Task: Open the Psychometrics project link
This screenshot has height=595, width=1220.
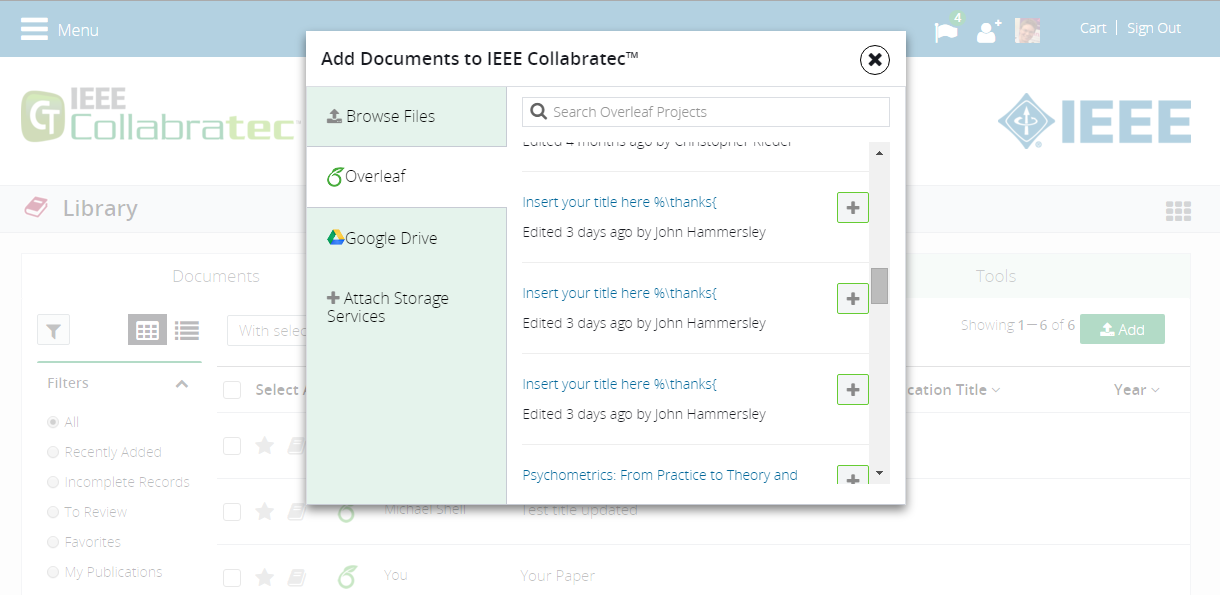Action: coord(660,475)
